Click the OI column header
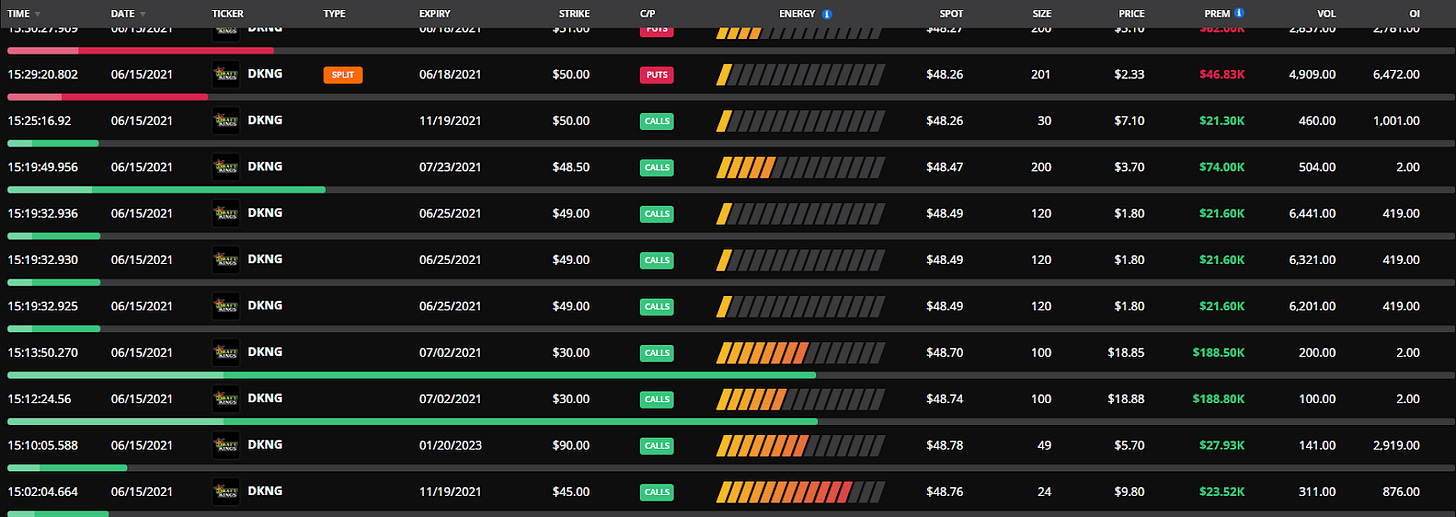Image resolution: width=1456 pixels, height=517 pixels. coord(1413,14)
